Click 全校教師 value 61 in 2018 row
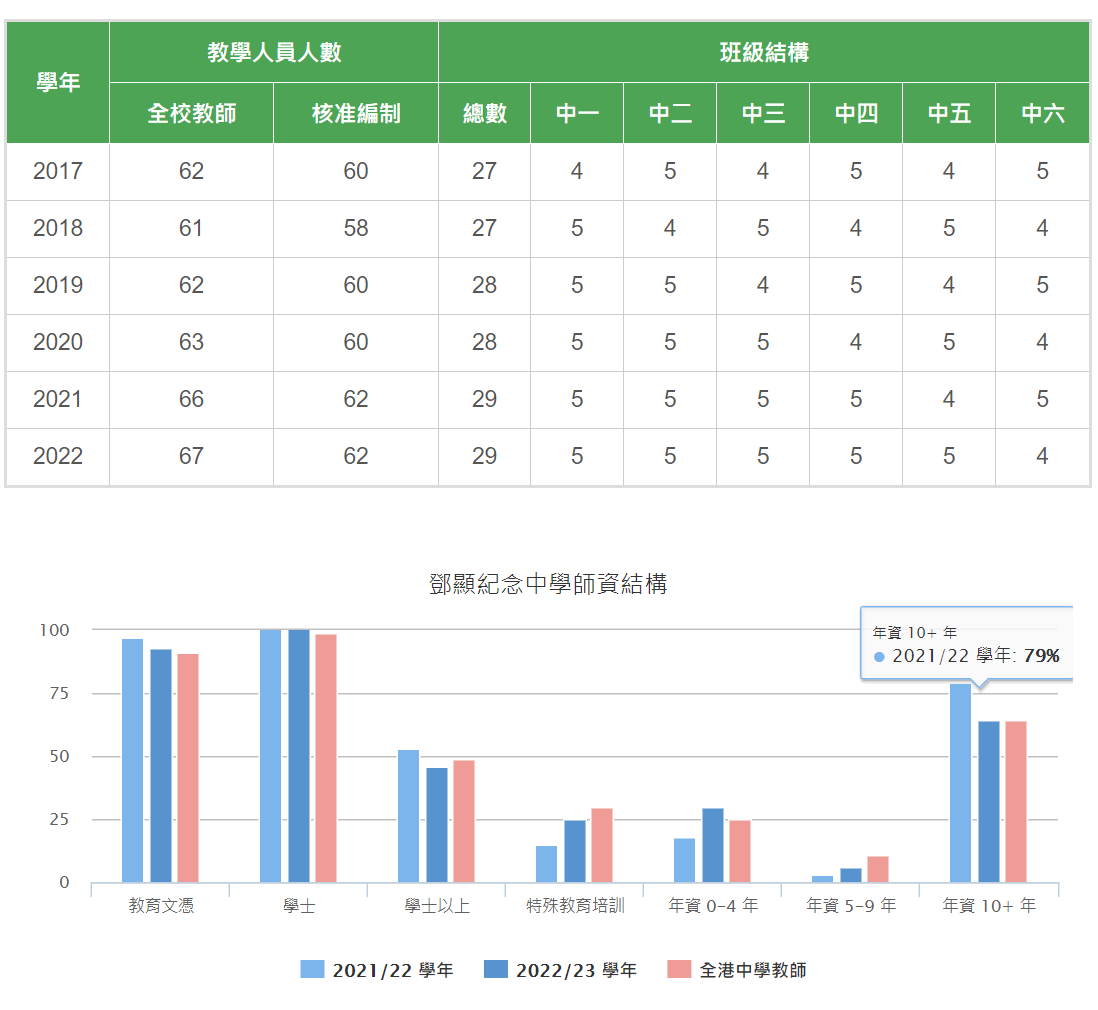Screen dimensions: 1098x1010 (x=191, y=228)
